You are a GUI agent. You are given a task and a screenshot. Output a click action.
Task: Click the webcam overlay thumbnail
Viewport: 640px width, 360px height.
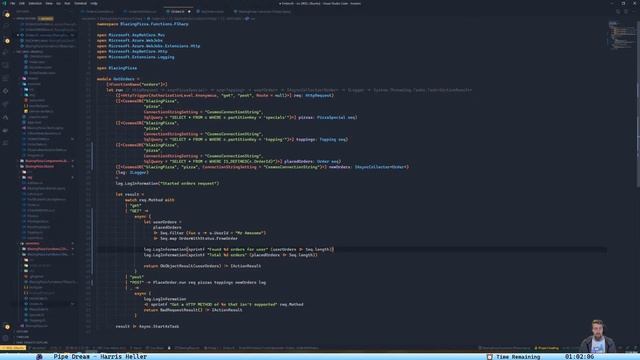pos(598,336)
